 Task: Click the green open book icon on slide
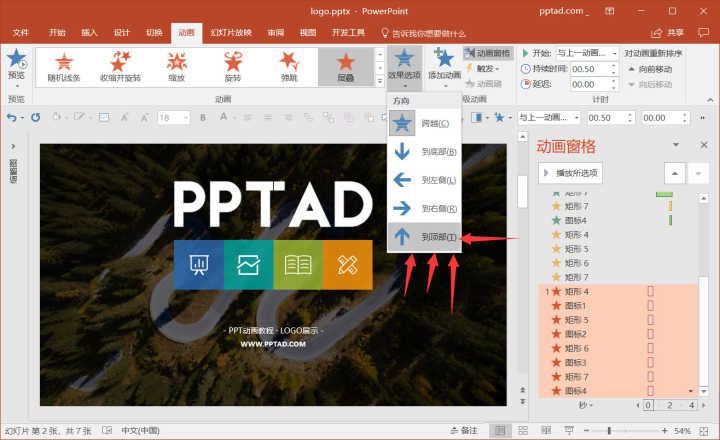pos(298,265)
